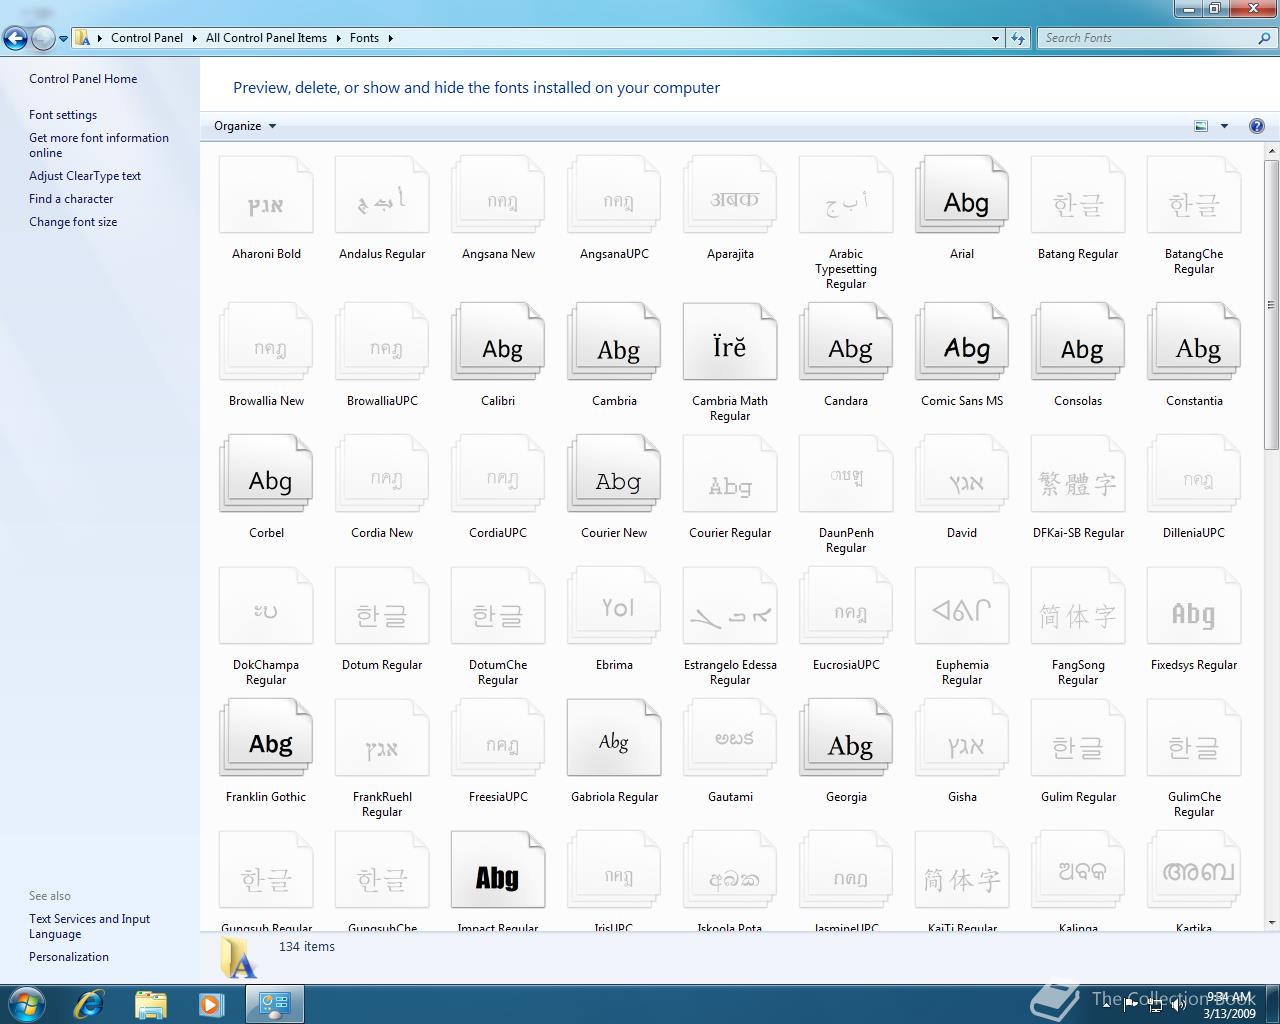Open the address bar history dropdown
1280x1024 pixels.
tap(995, 38)
